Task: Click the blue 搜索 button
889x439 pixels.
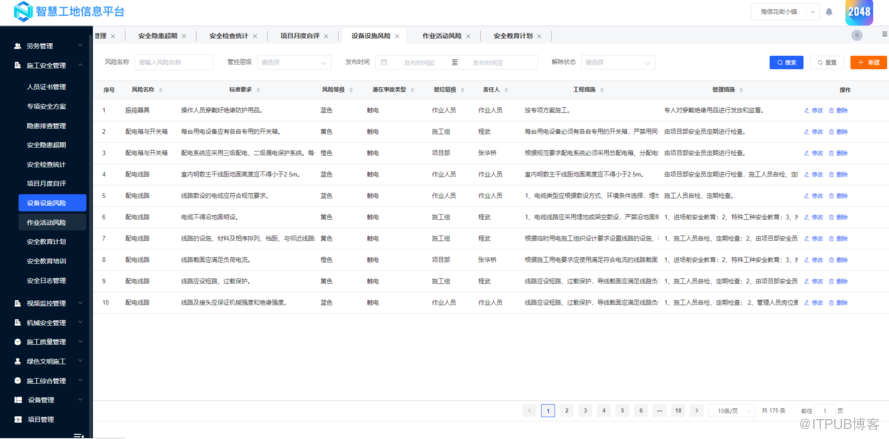Action: tap(786, 62)
